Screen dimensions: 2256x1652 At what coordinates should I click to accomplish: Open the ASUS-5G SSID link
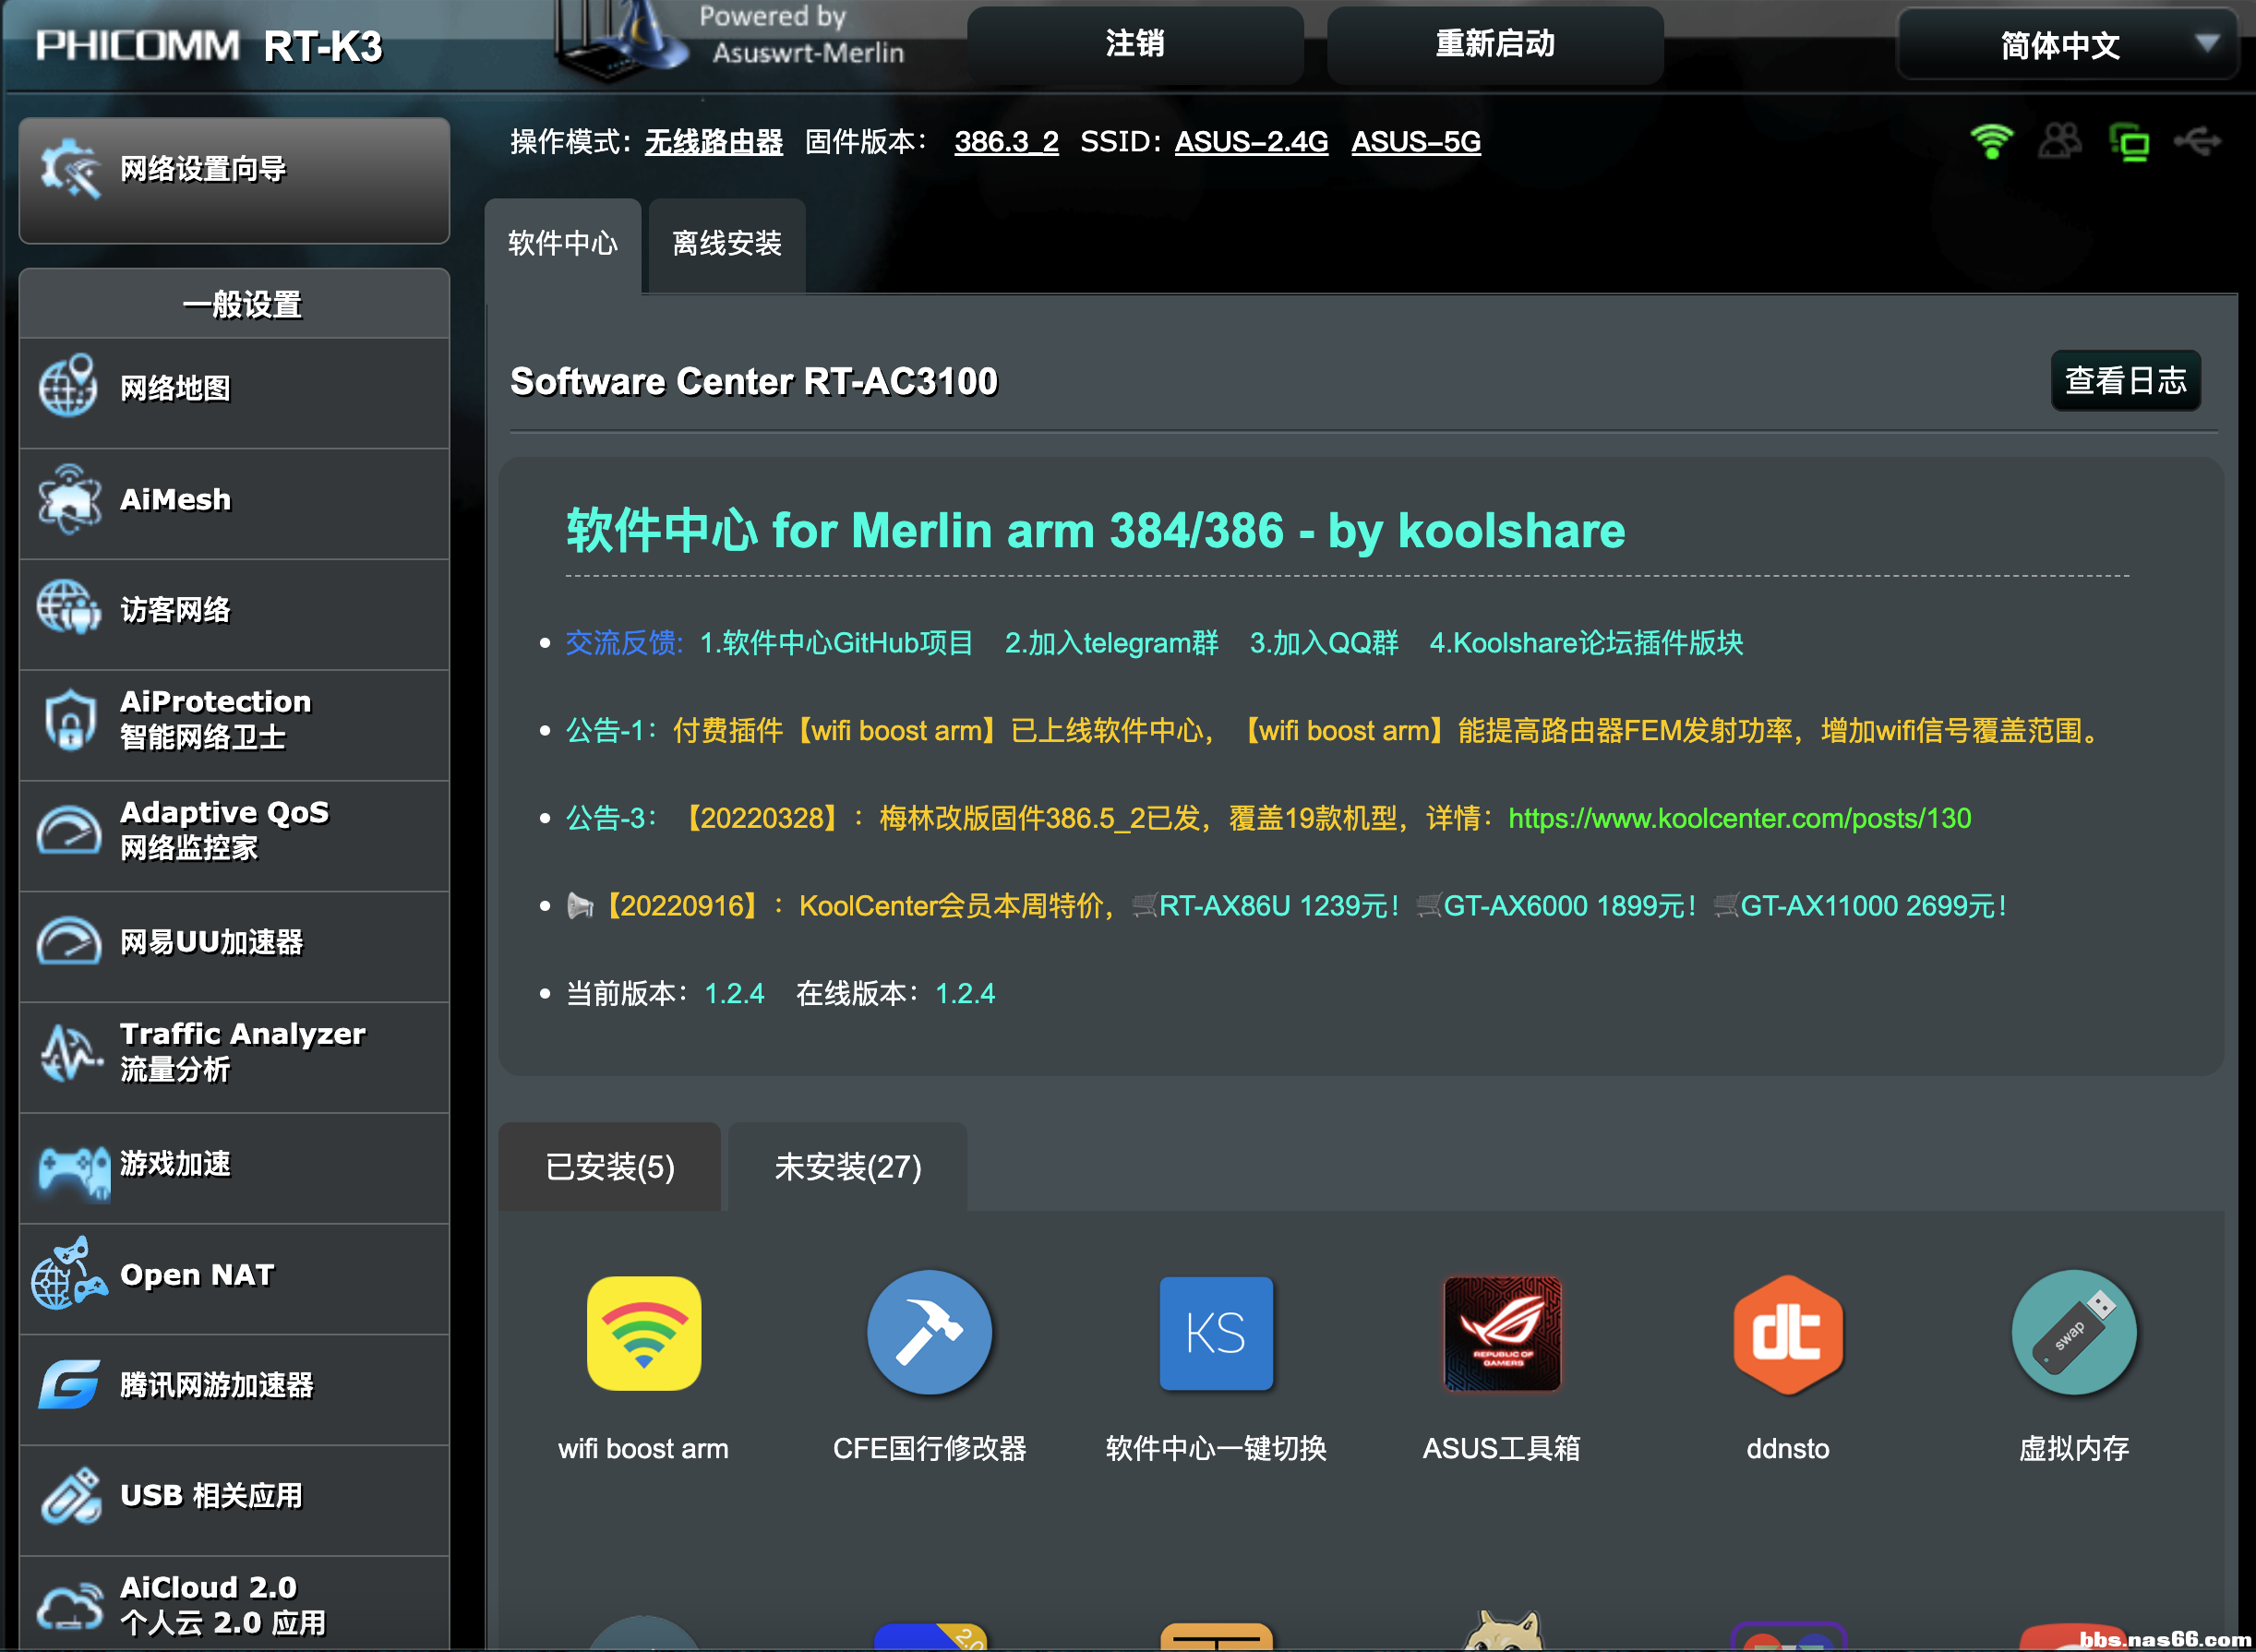pos(1416,142)
